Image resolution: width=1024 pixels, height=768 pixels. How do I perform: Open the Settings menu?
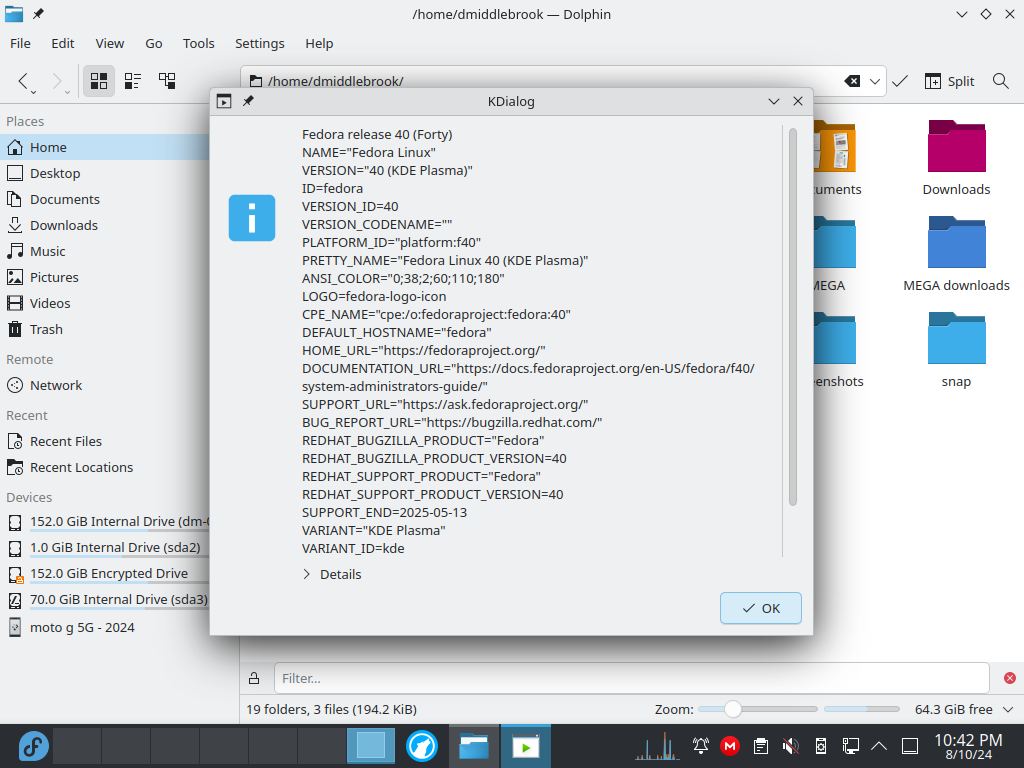259,43
